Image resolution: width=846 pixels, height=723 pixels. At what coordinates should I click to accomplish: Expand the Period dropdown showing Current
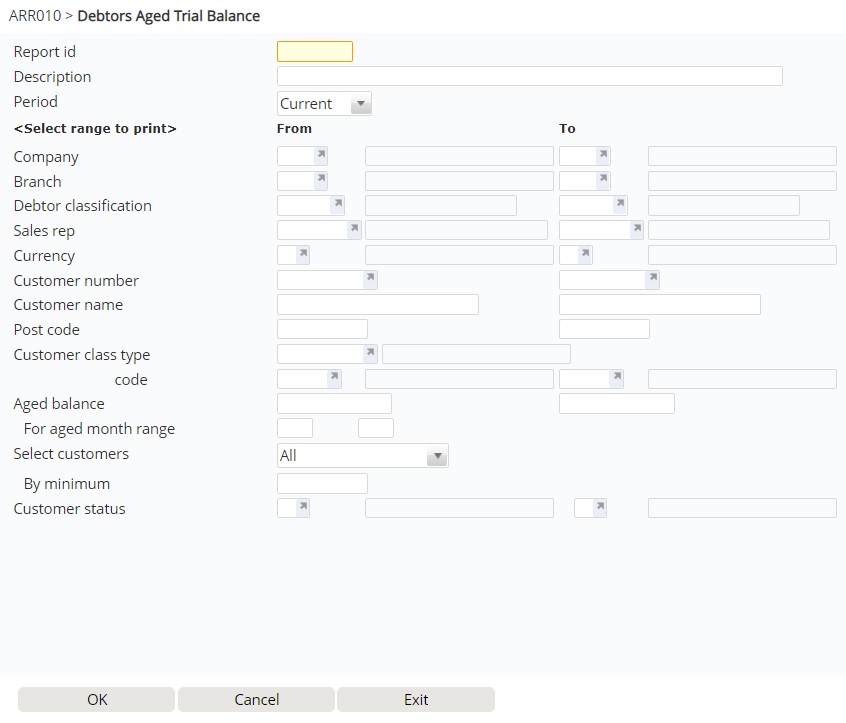pyautogui.click(x=361, y=104)
